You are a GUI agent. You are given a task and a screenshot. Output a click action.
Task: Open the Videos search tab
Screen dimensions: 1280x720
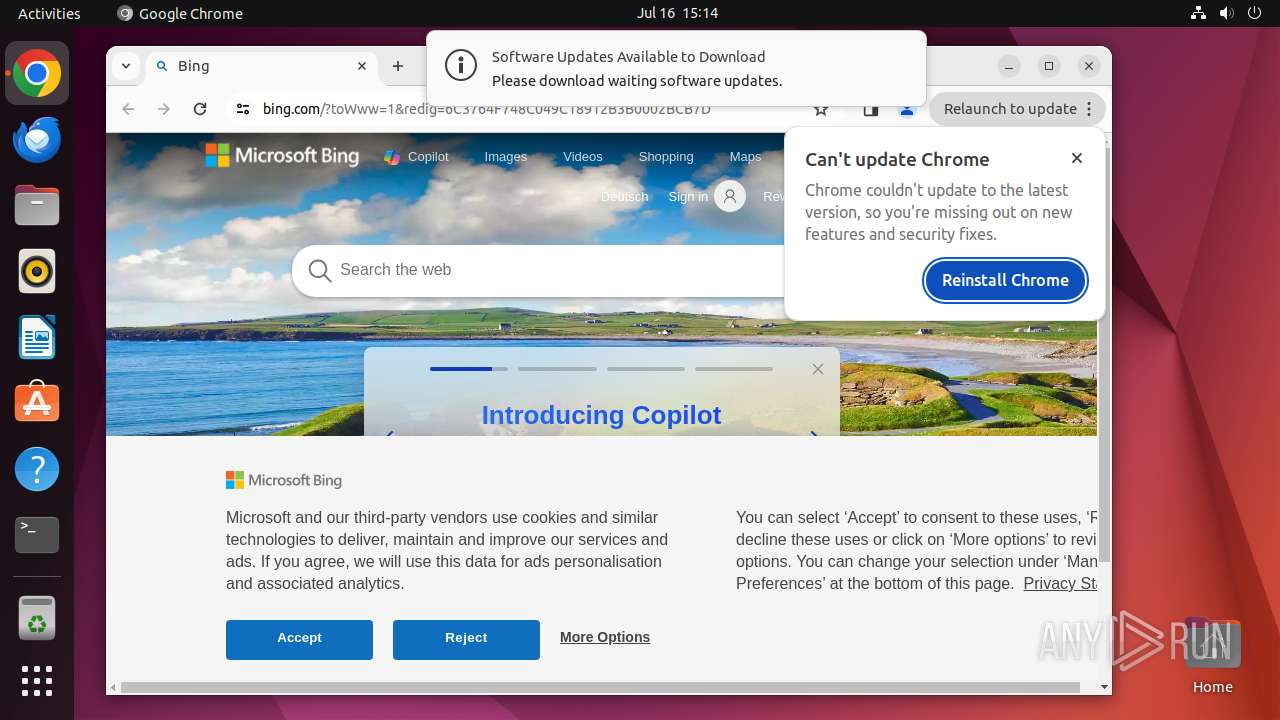point(583,157)
